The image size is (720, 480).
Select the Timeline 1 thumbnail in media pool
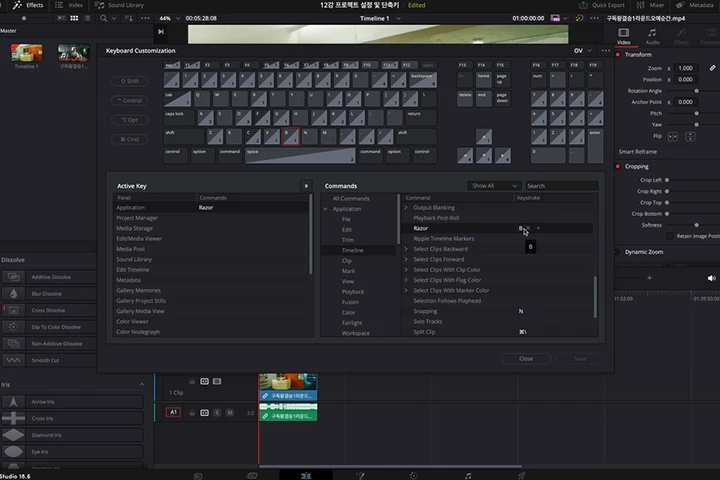click(x=27, y=53)
